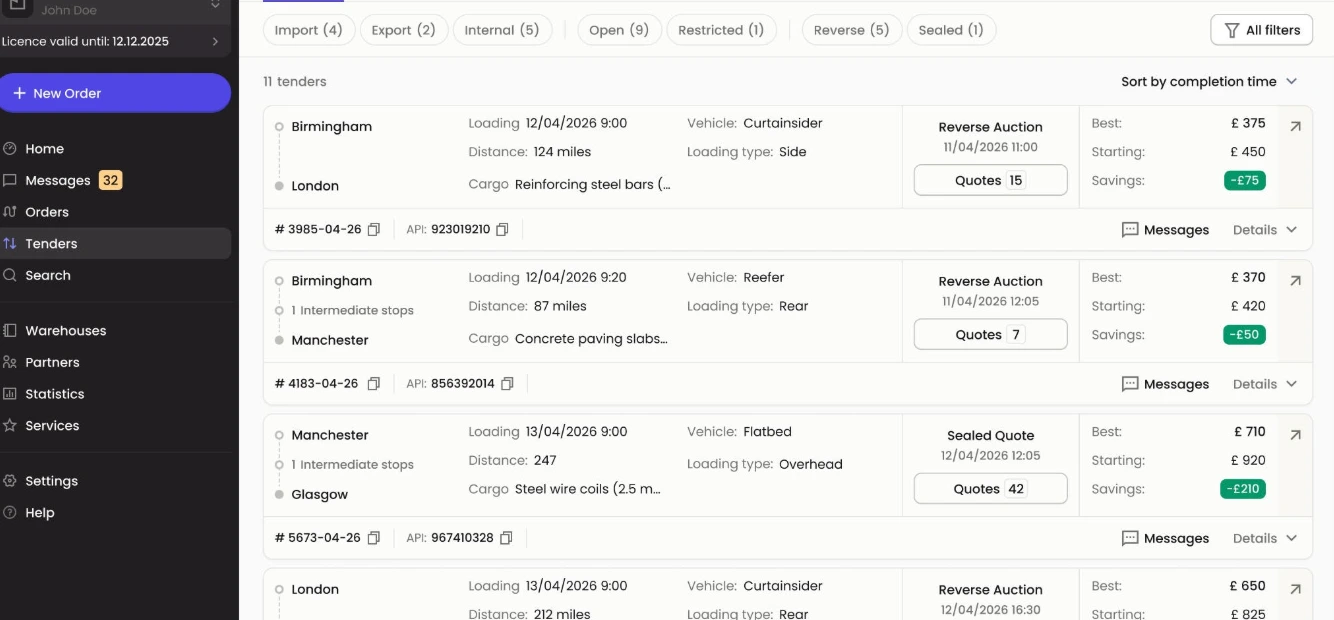This screenshot has width=1334, height=620.
Task: Navigate to Orders page
Action: [115, 212]
